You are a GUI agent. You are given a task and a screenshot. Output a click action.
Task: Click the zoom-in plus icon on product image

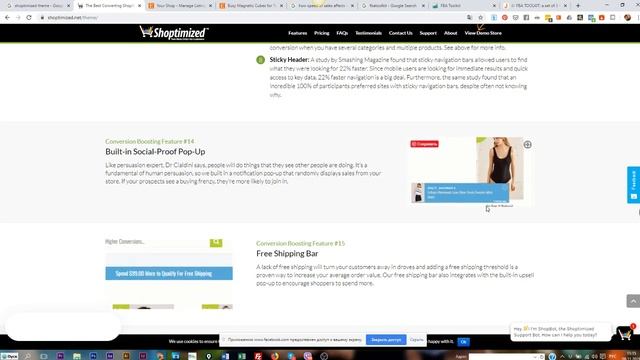coord(527,144)
